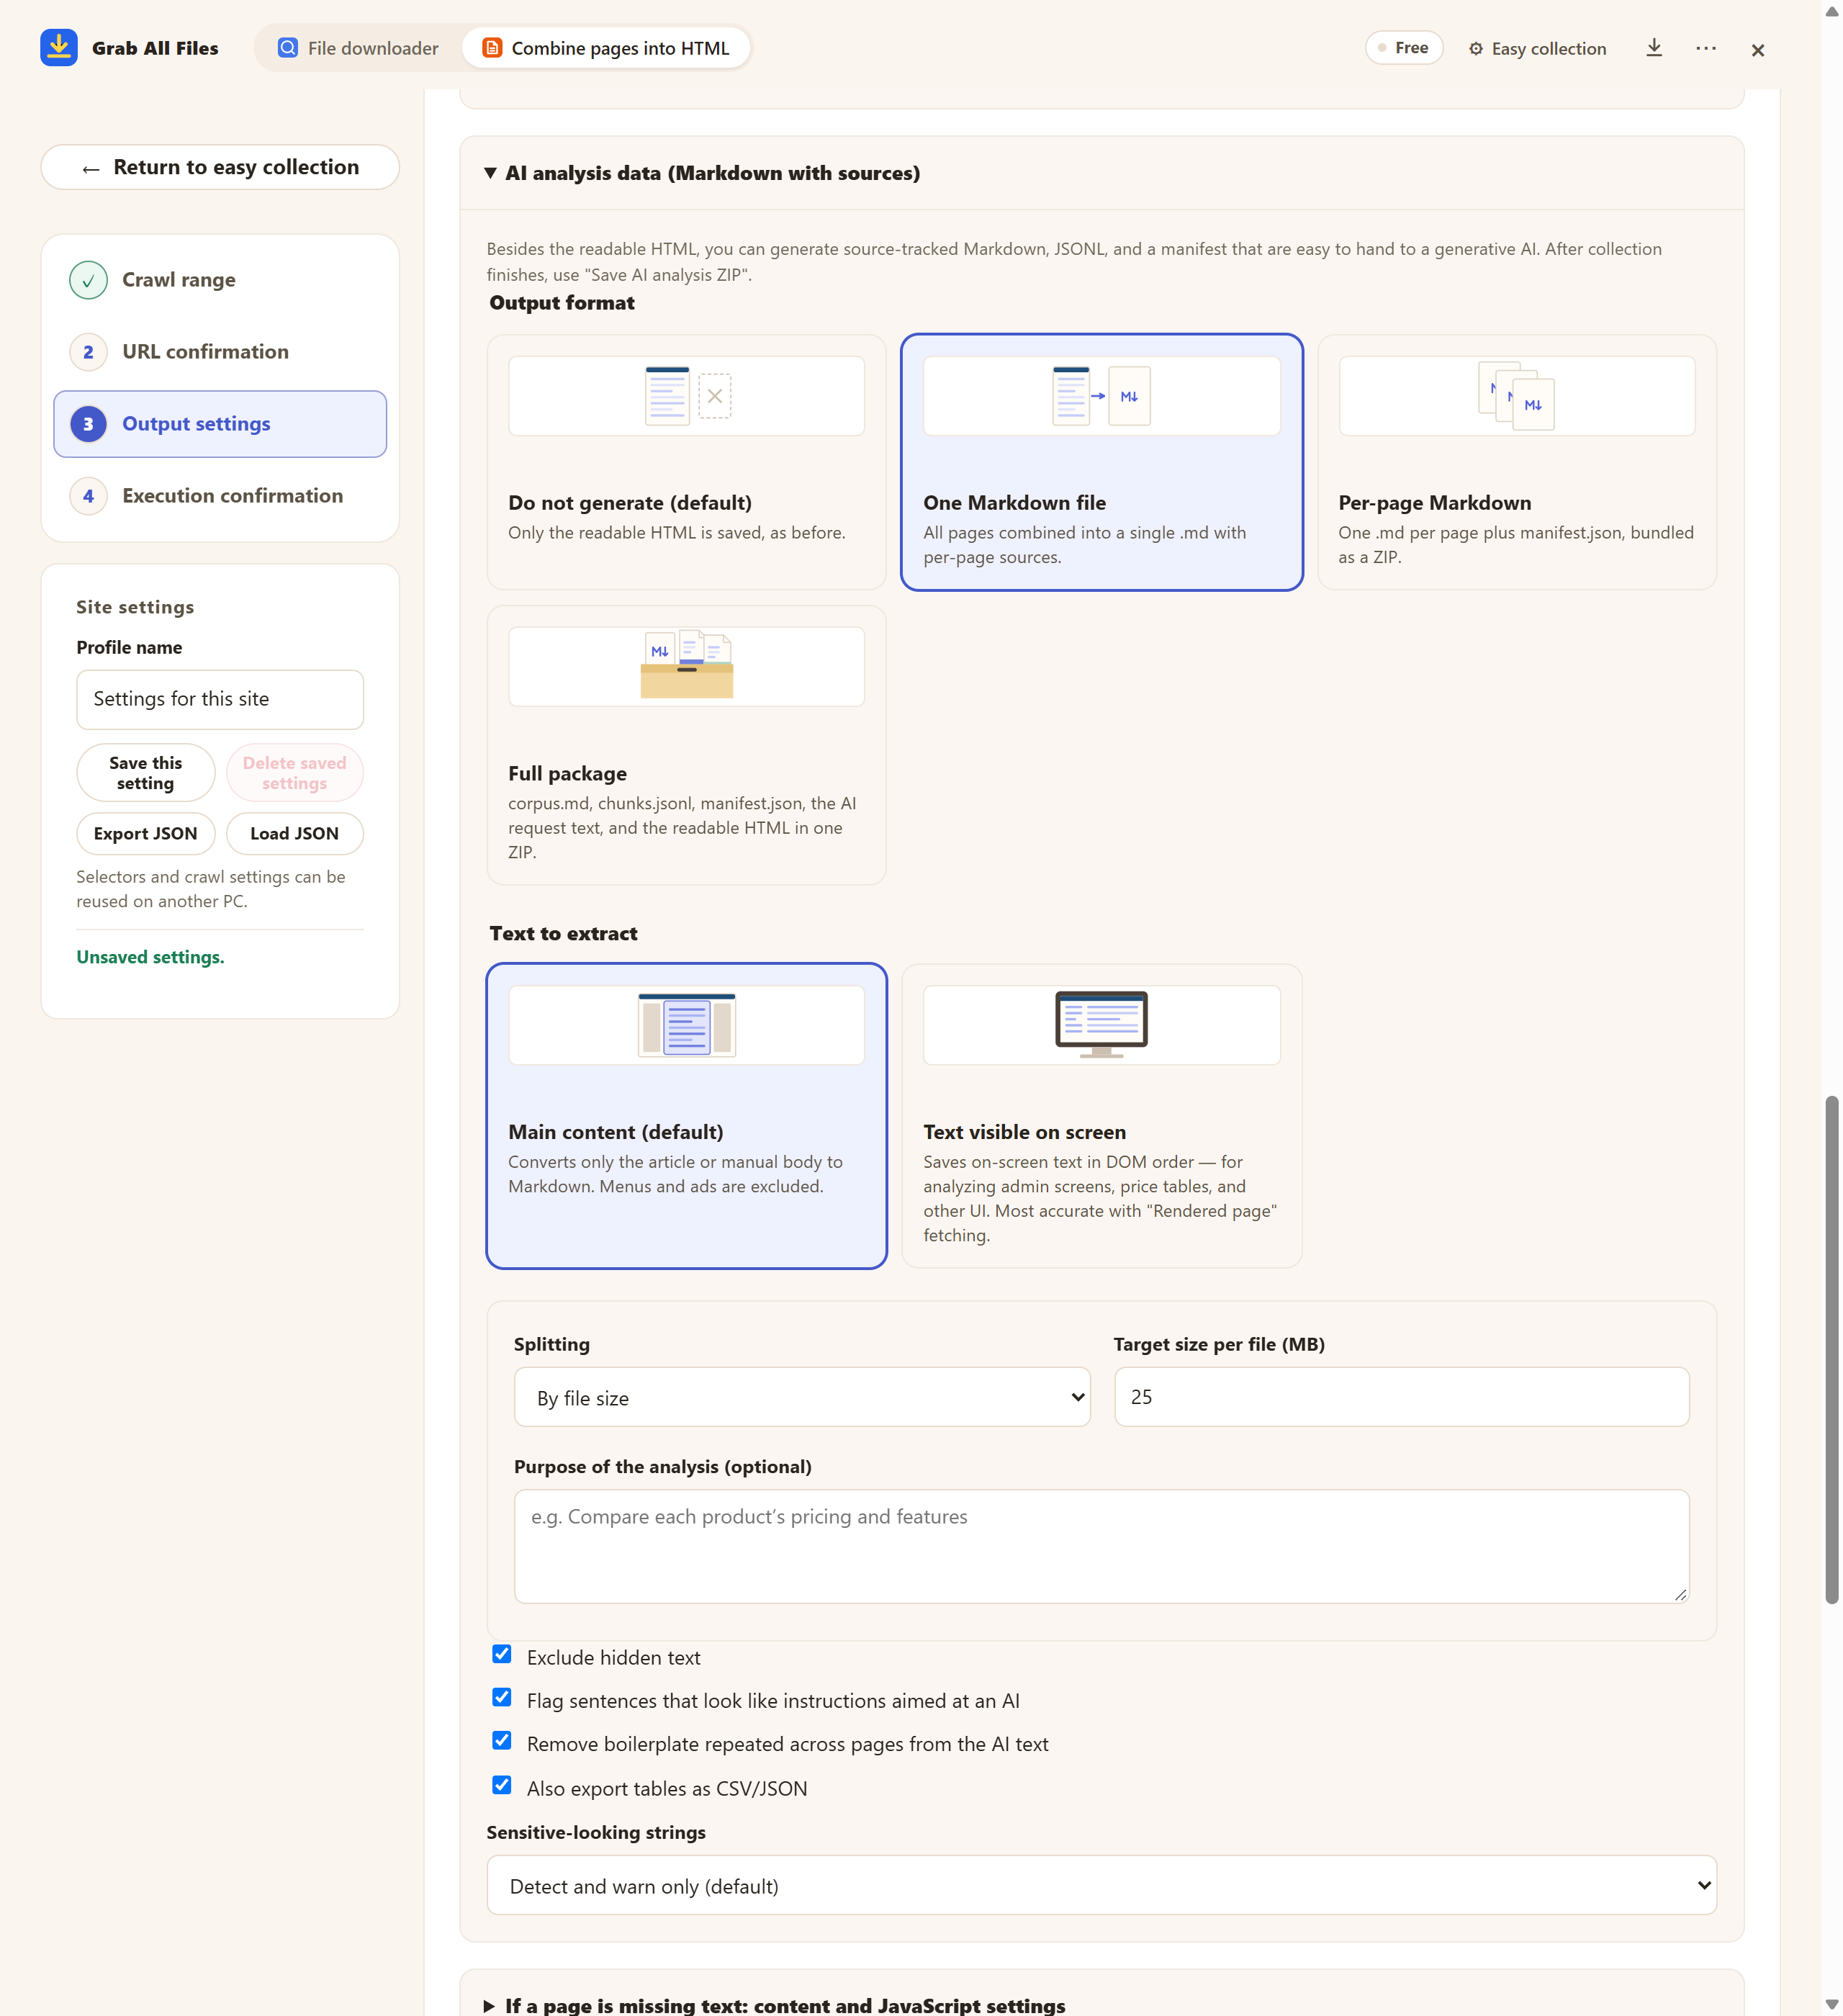Click the Do not generate illustration

coord(687,396)
